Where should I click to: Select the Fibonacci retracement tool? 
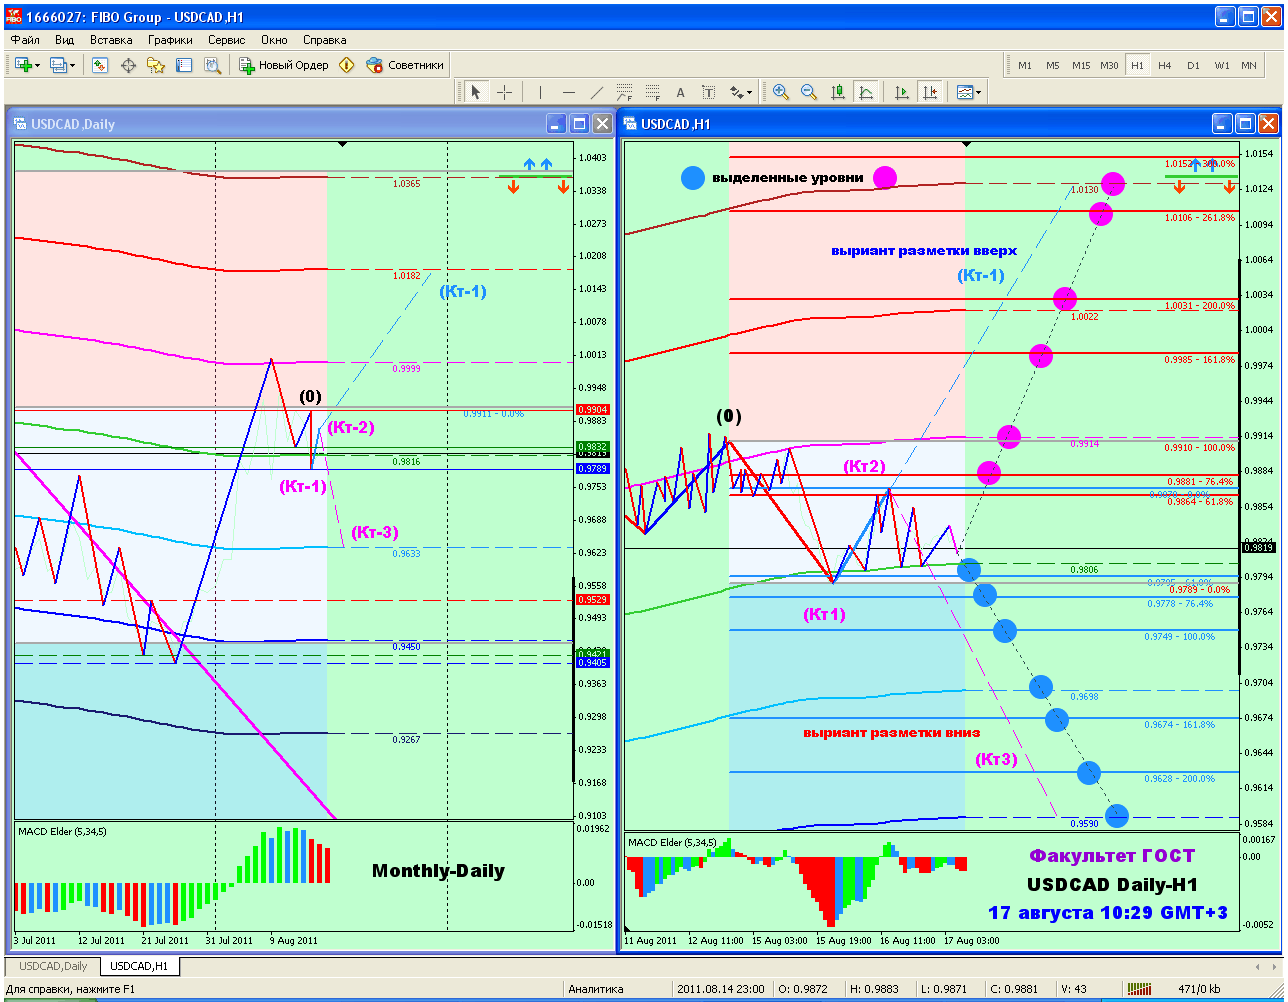pos(653,92)
